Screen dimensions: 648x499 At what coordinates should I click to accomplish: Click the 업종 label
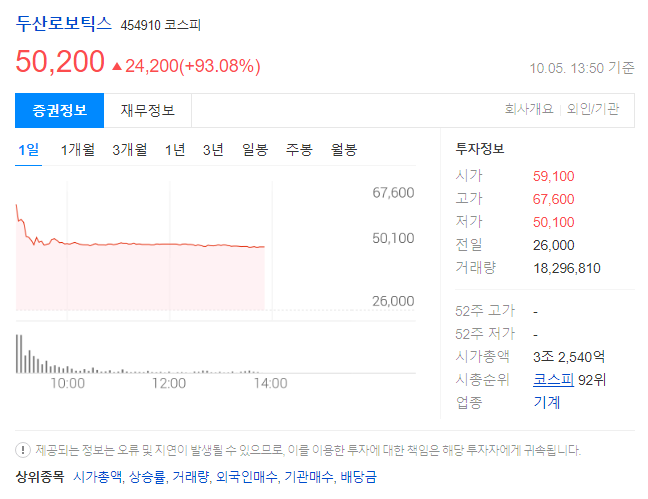(x=469, y=402)
